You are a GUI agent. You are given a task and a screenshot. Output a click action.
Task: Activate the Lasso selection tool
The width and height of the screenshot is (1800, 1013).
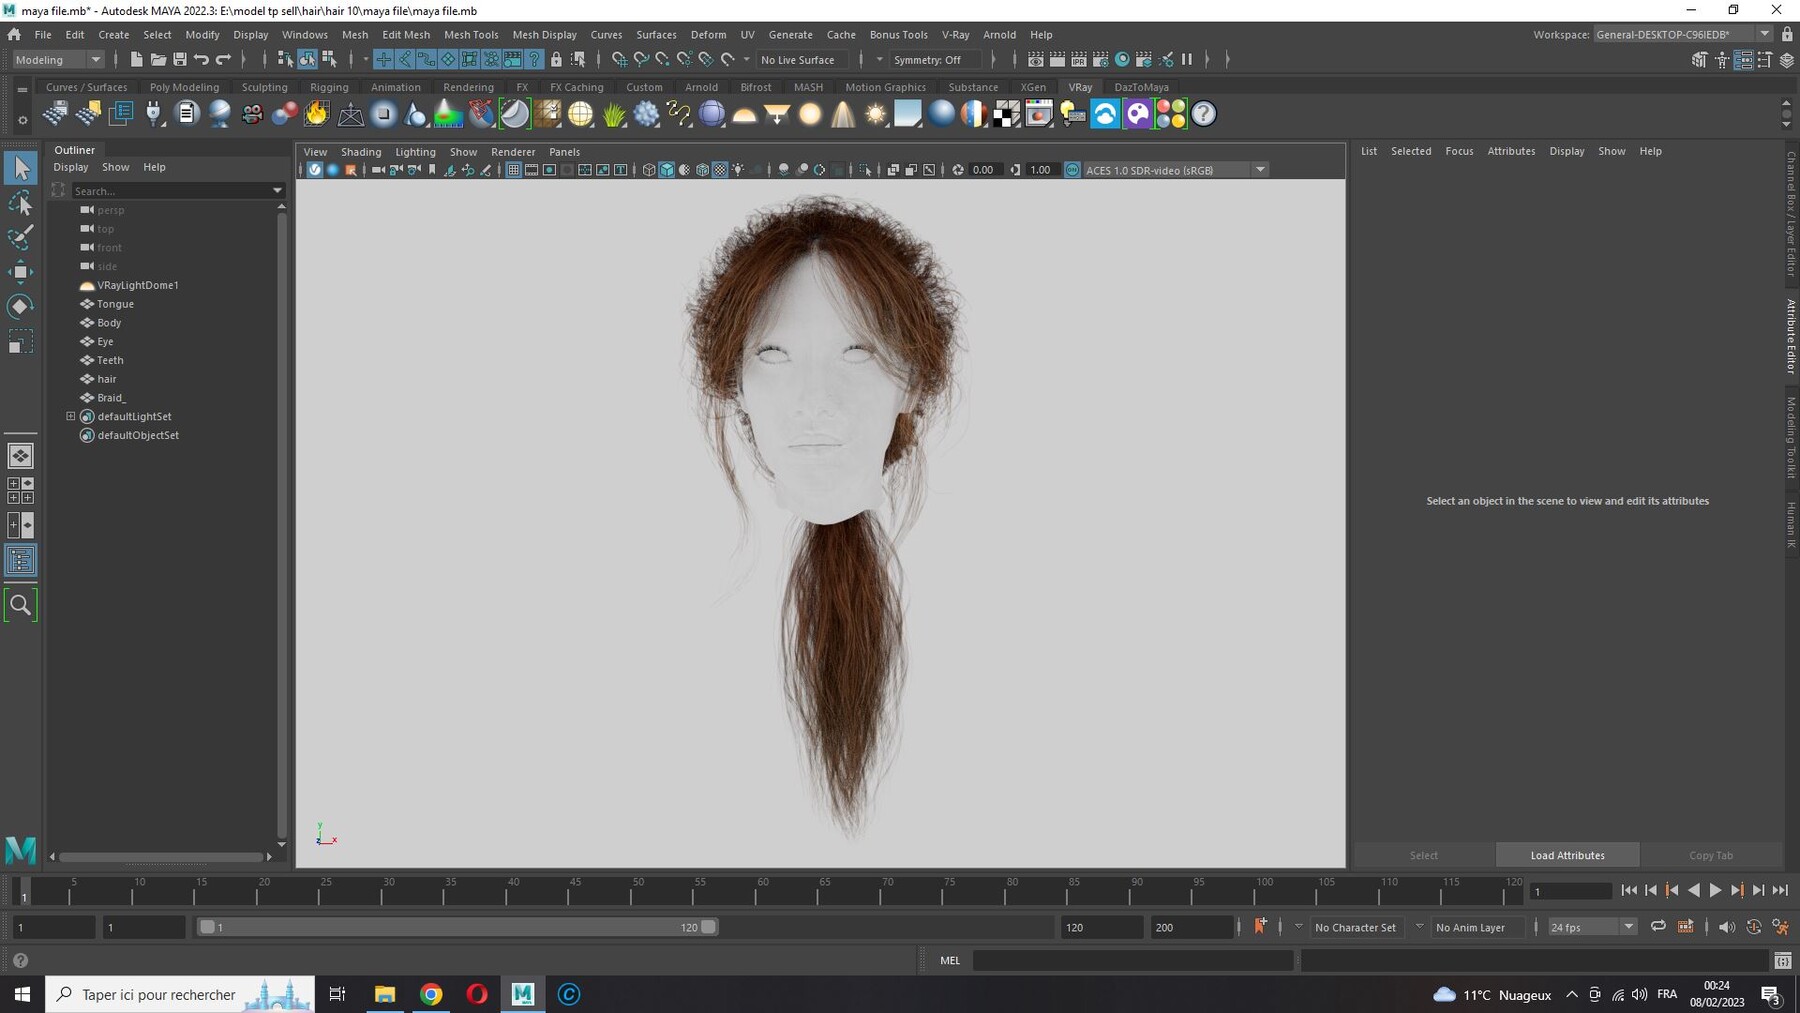point(20,204)
